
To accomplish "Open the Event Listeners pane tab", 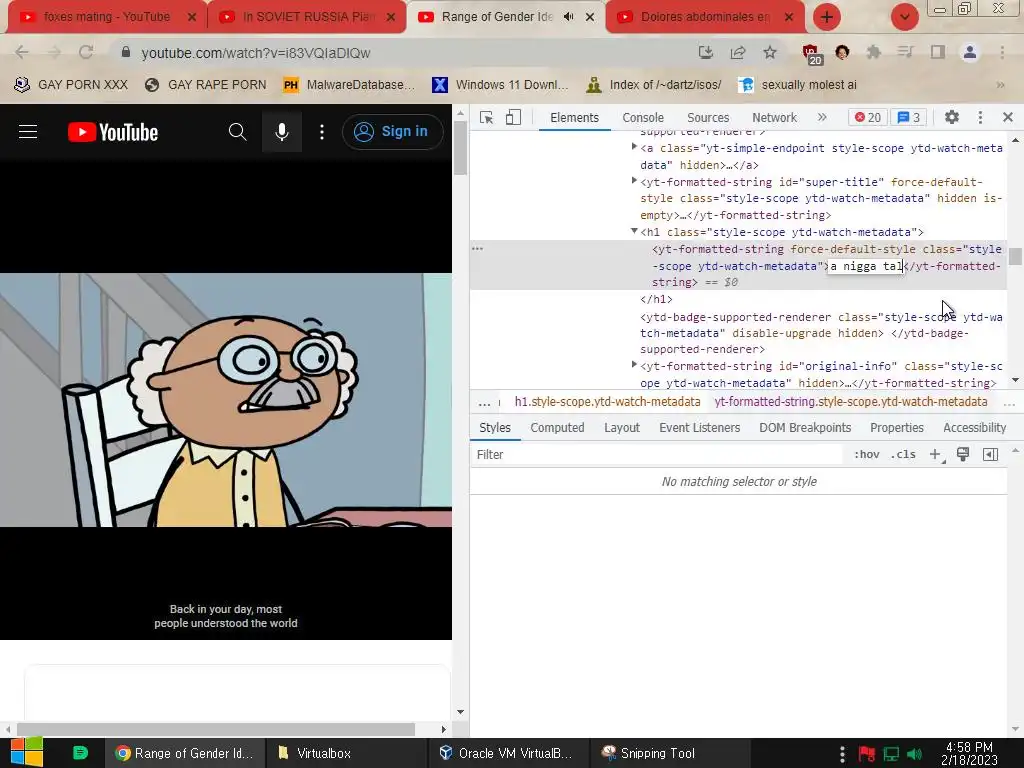I will tap(699, 428).
